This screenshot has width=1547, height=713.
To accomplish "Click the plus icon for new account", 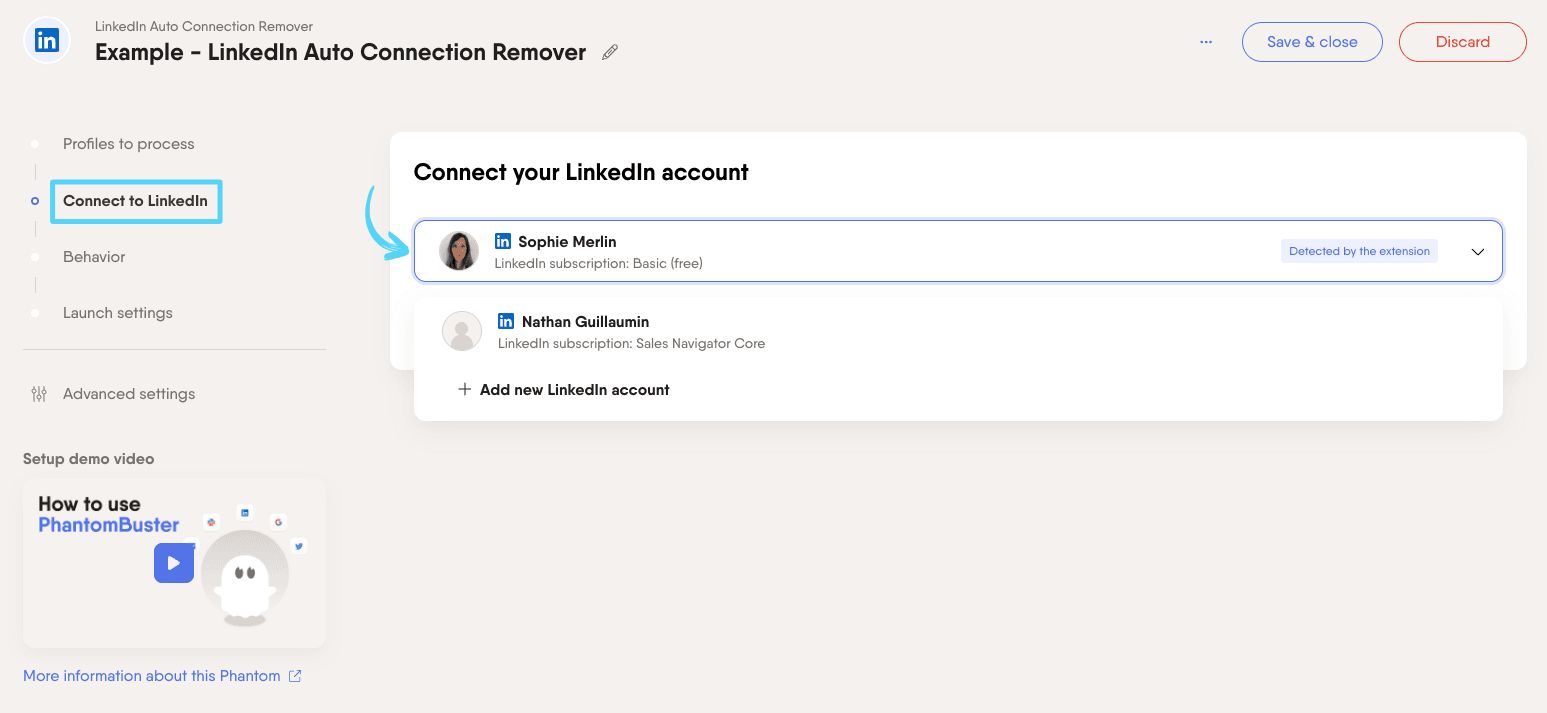I will click(464, 390).
